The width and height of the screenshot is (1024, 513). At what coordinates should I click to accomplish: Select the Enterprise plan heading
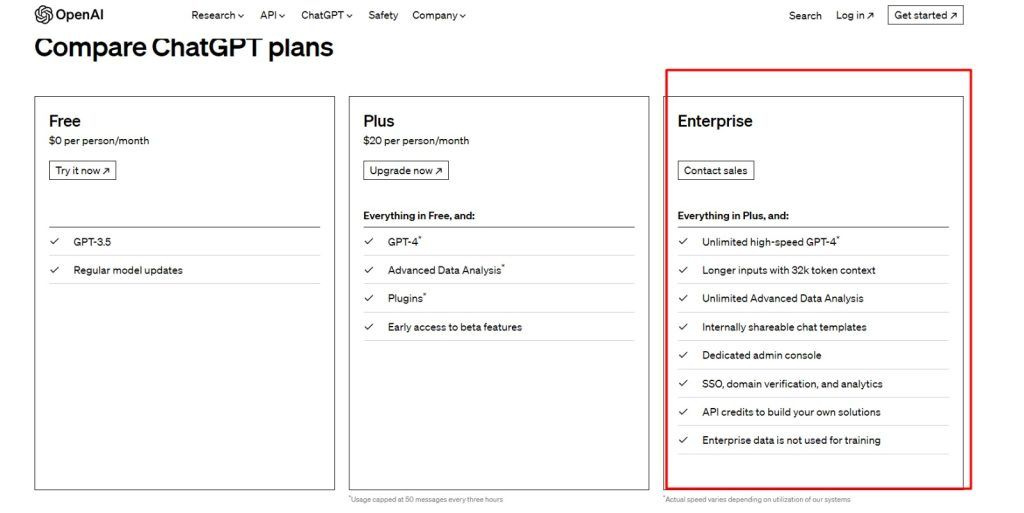714,121
